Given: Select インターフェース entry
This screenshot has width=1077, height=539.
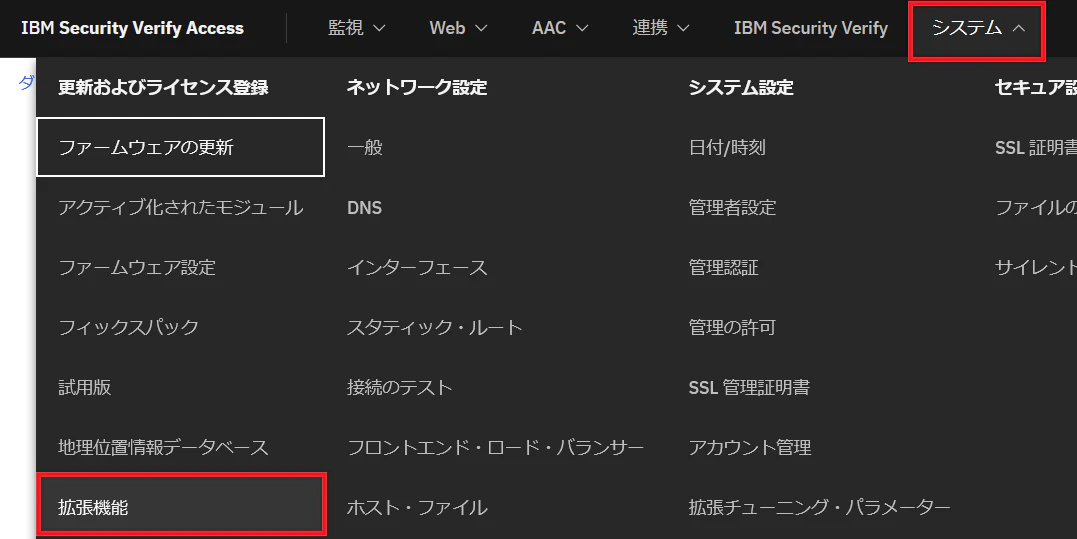Looking at the screenshot, I should pyautogui.click(x=417, y=267).
